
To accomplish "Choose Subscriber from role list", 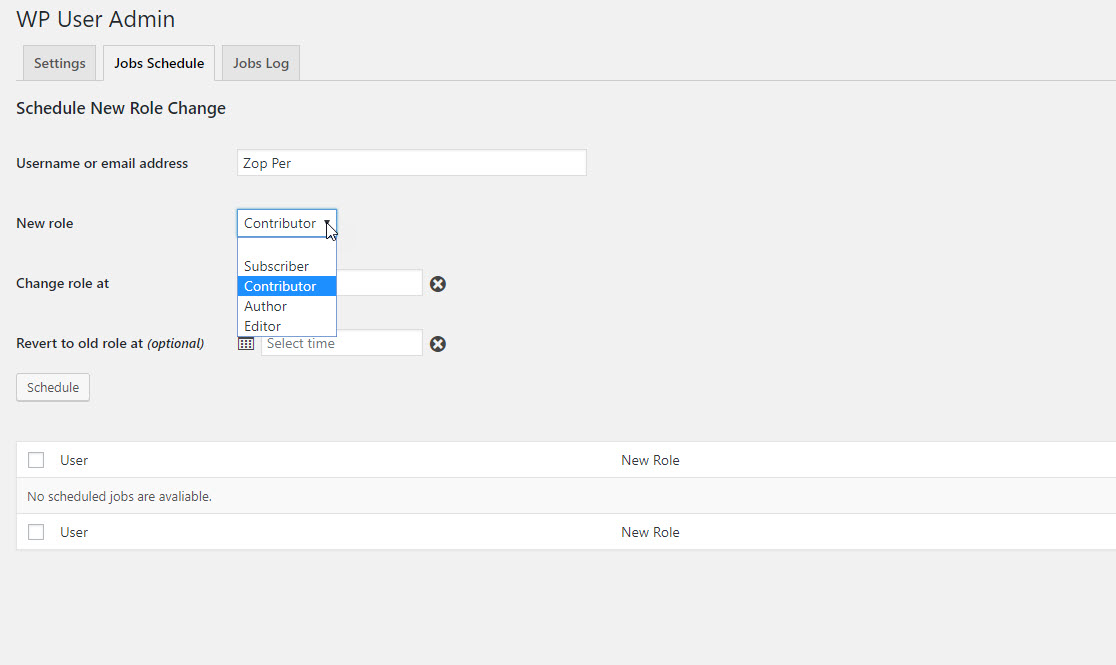I will [277, 266].
